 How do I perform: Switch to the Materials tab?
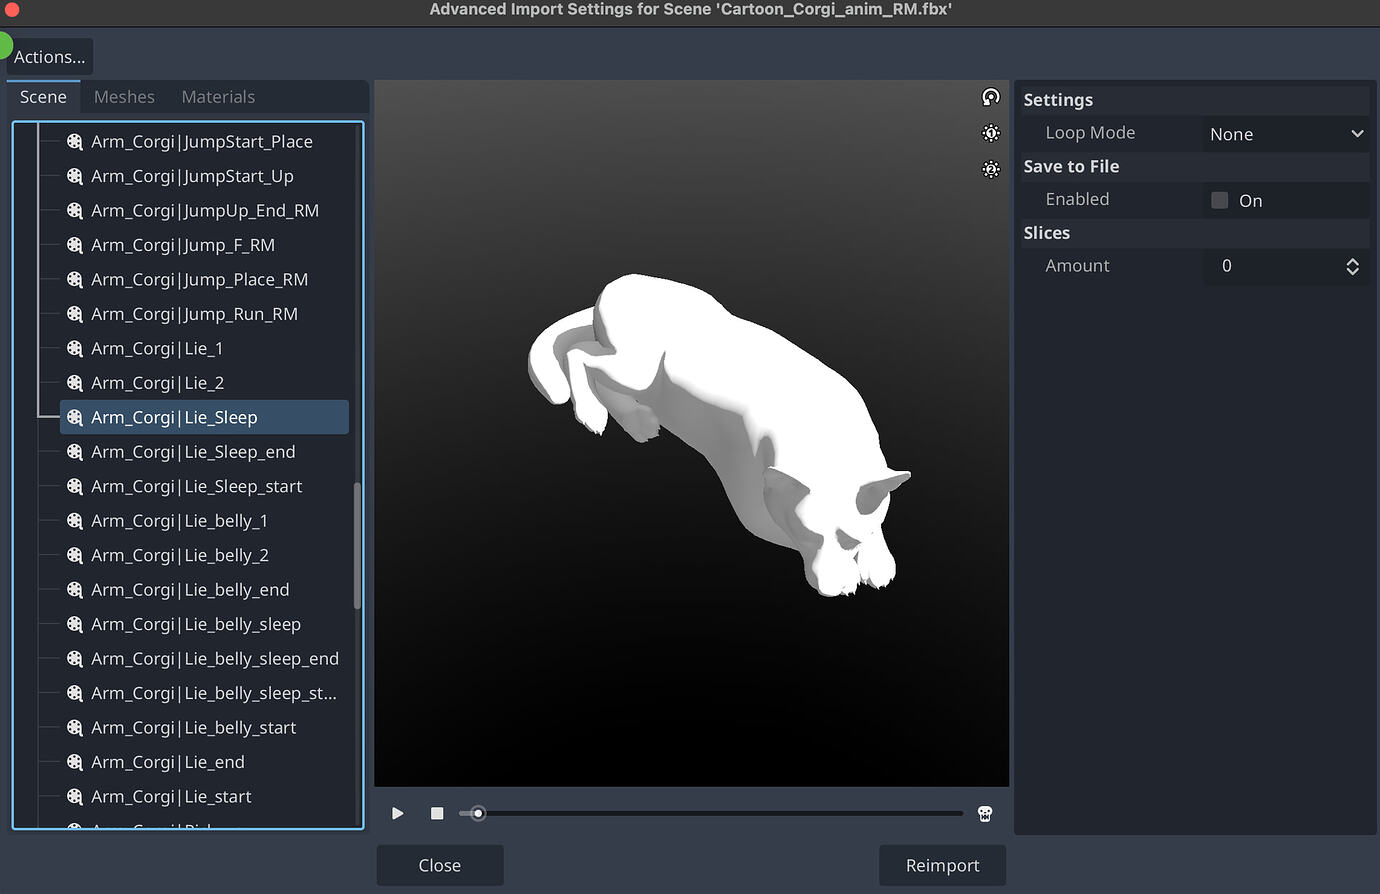(x=218, y=96)
